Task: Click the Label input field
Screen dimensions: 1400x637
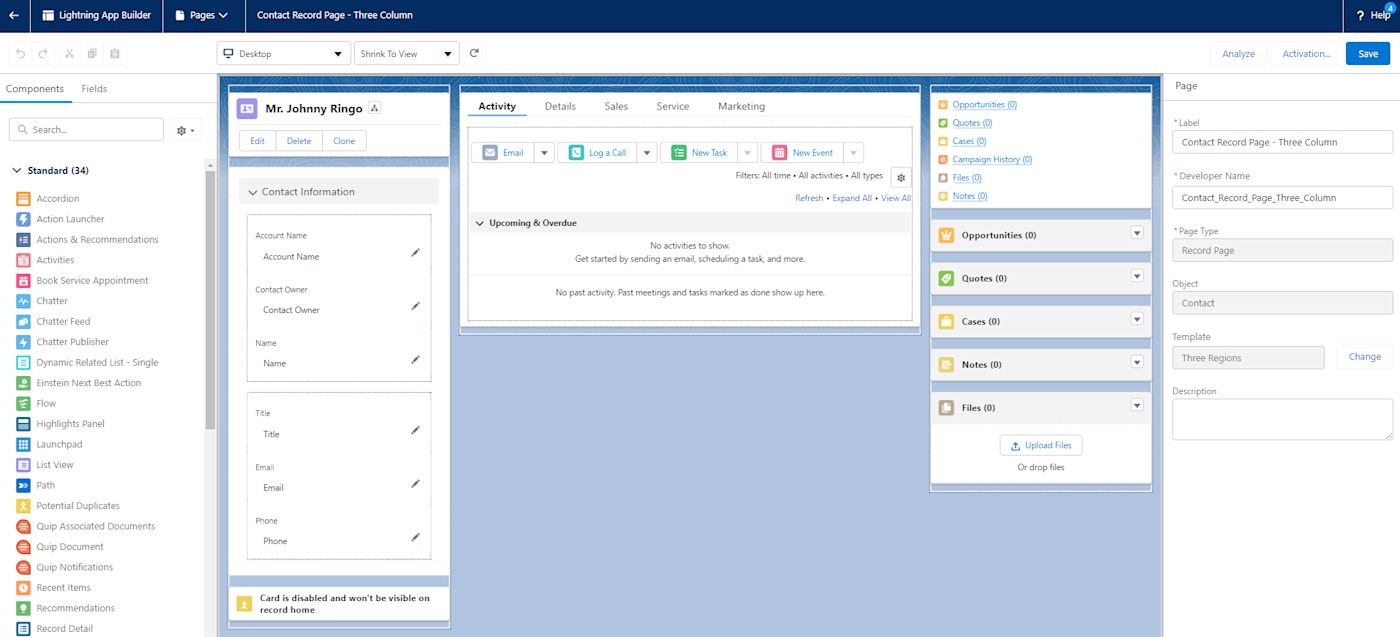Action: point(1282,142)
